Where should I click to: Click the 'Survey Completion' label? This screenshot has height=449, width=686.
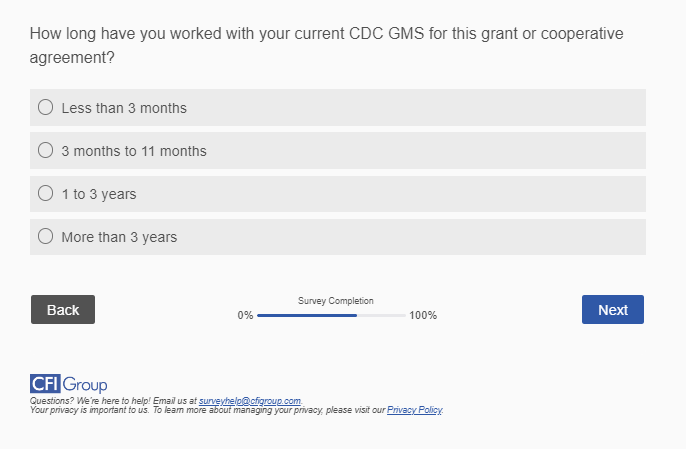[336, 300]
